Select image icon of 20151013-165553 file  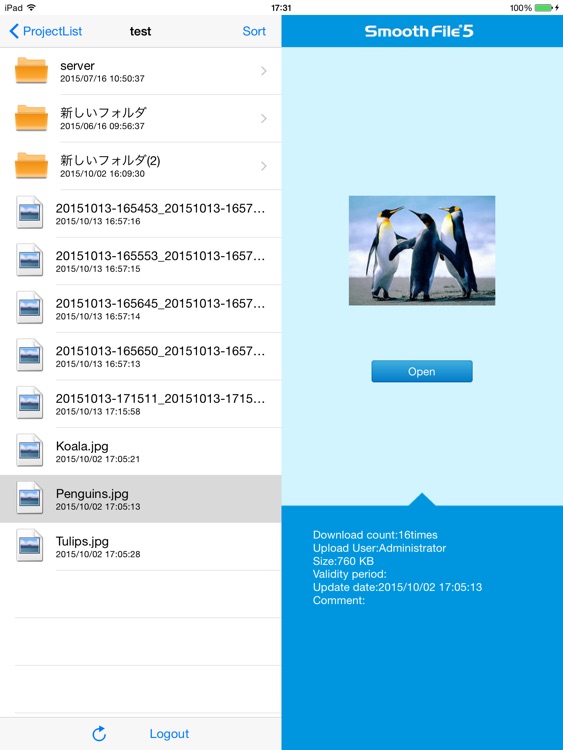click(30, 260)
